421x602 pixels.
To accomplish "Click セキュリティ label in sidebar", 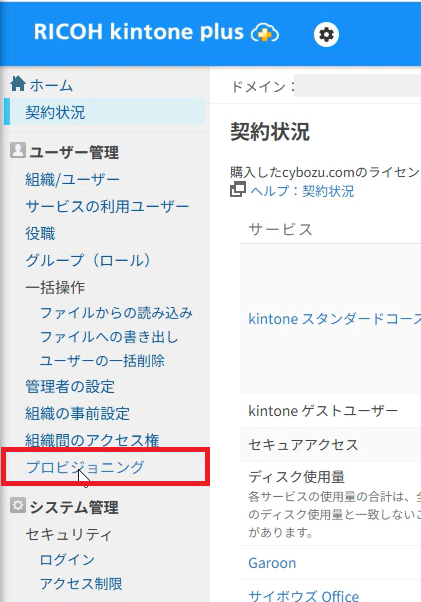I will coord(69,534).
